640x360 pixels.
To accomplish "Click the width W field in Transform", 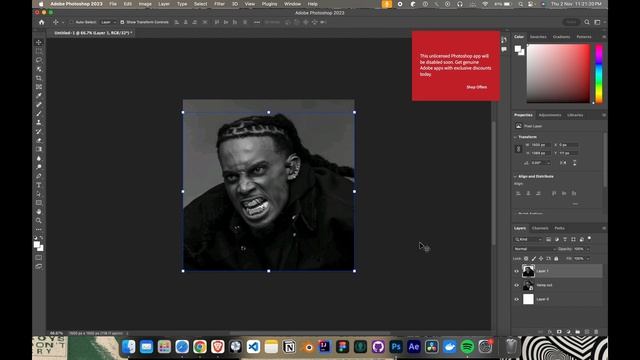I will 541,145.
